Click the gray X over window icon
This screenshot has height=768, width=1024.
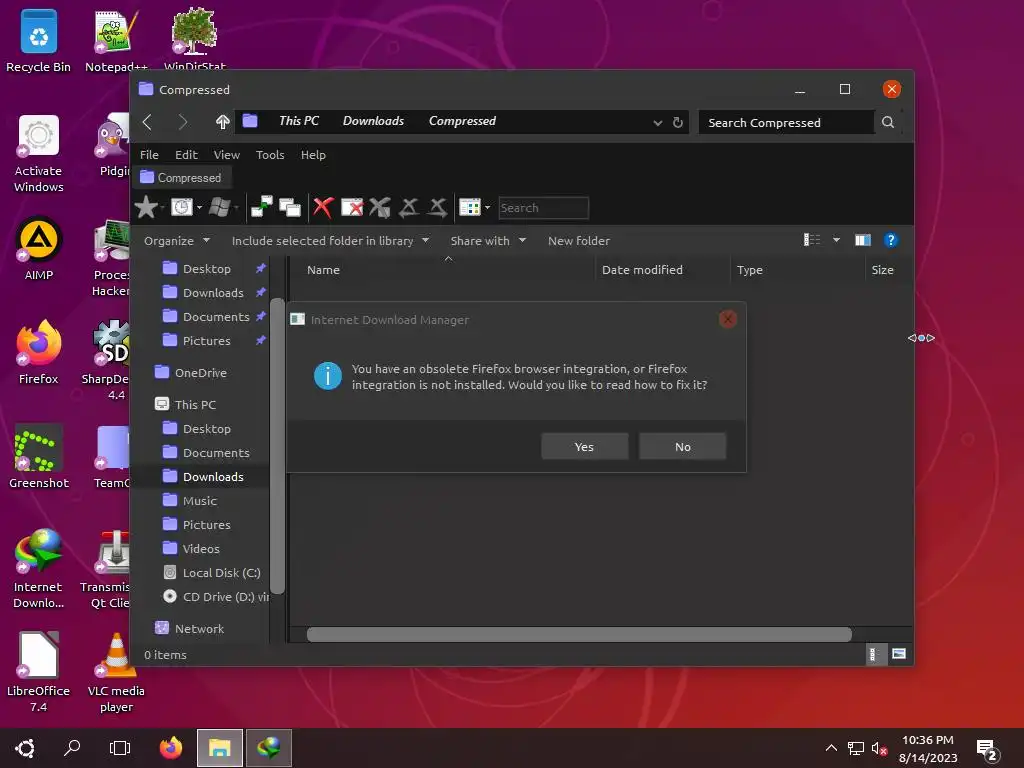[380, 207]
